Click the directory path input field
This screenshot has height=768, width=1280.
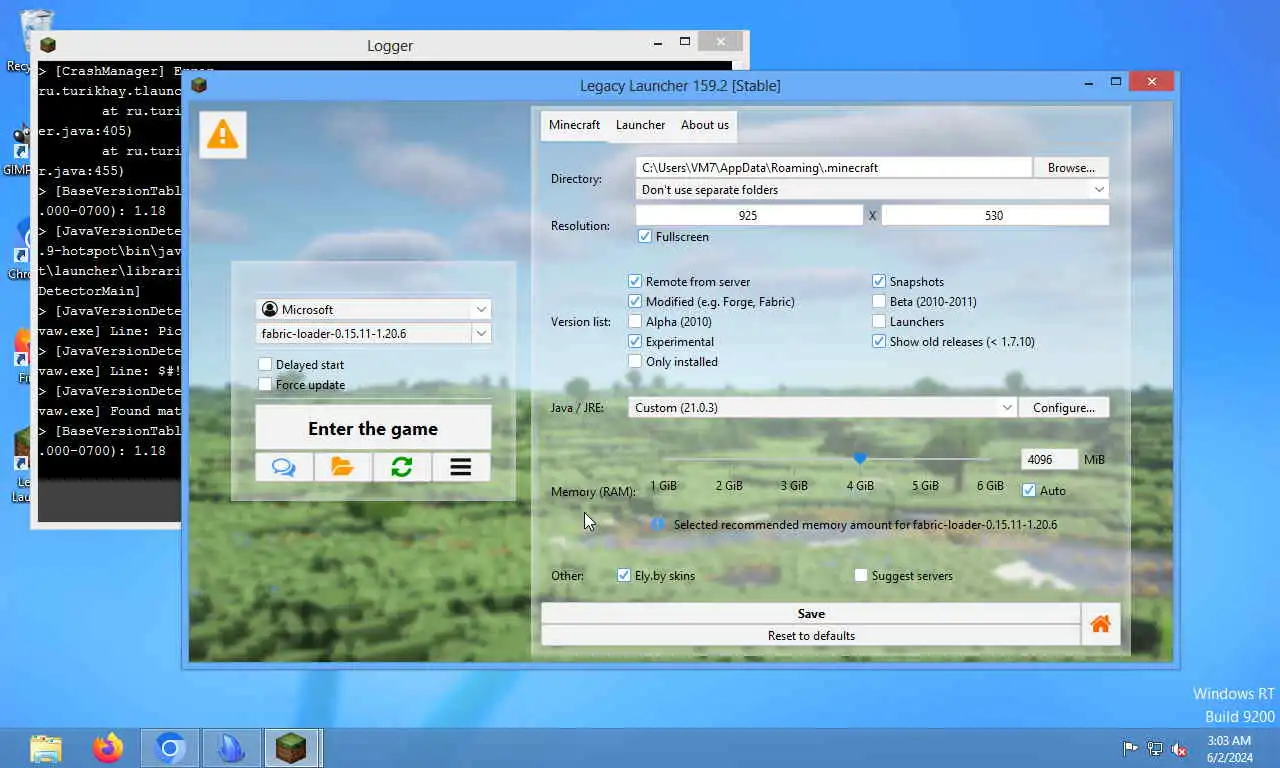coord(834,168)
